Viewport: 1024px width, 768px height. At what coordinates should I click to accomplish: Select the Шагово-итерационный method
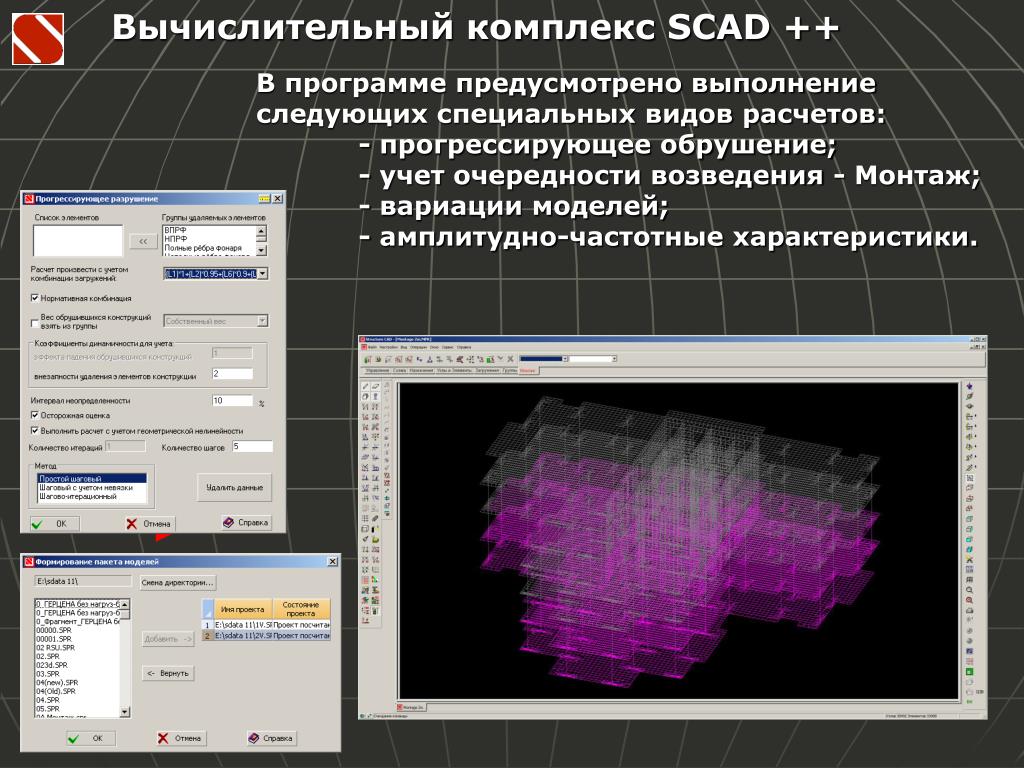click(x=92, y=496)
